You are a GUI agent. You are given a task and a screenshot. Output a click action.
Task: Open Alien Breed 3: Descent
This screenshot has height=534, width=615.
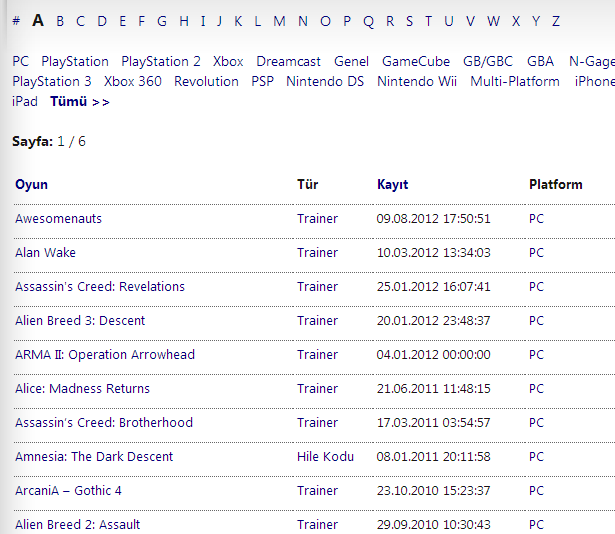point(80,321)
